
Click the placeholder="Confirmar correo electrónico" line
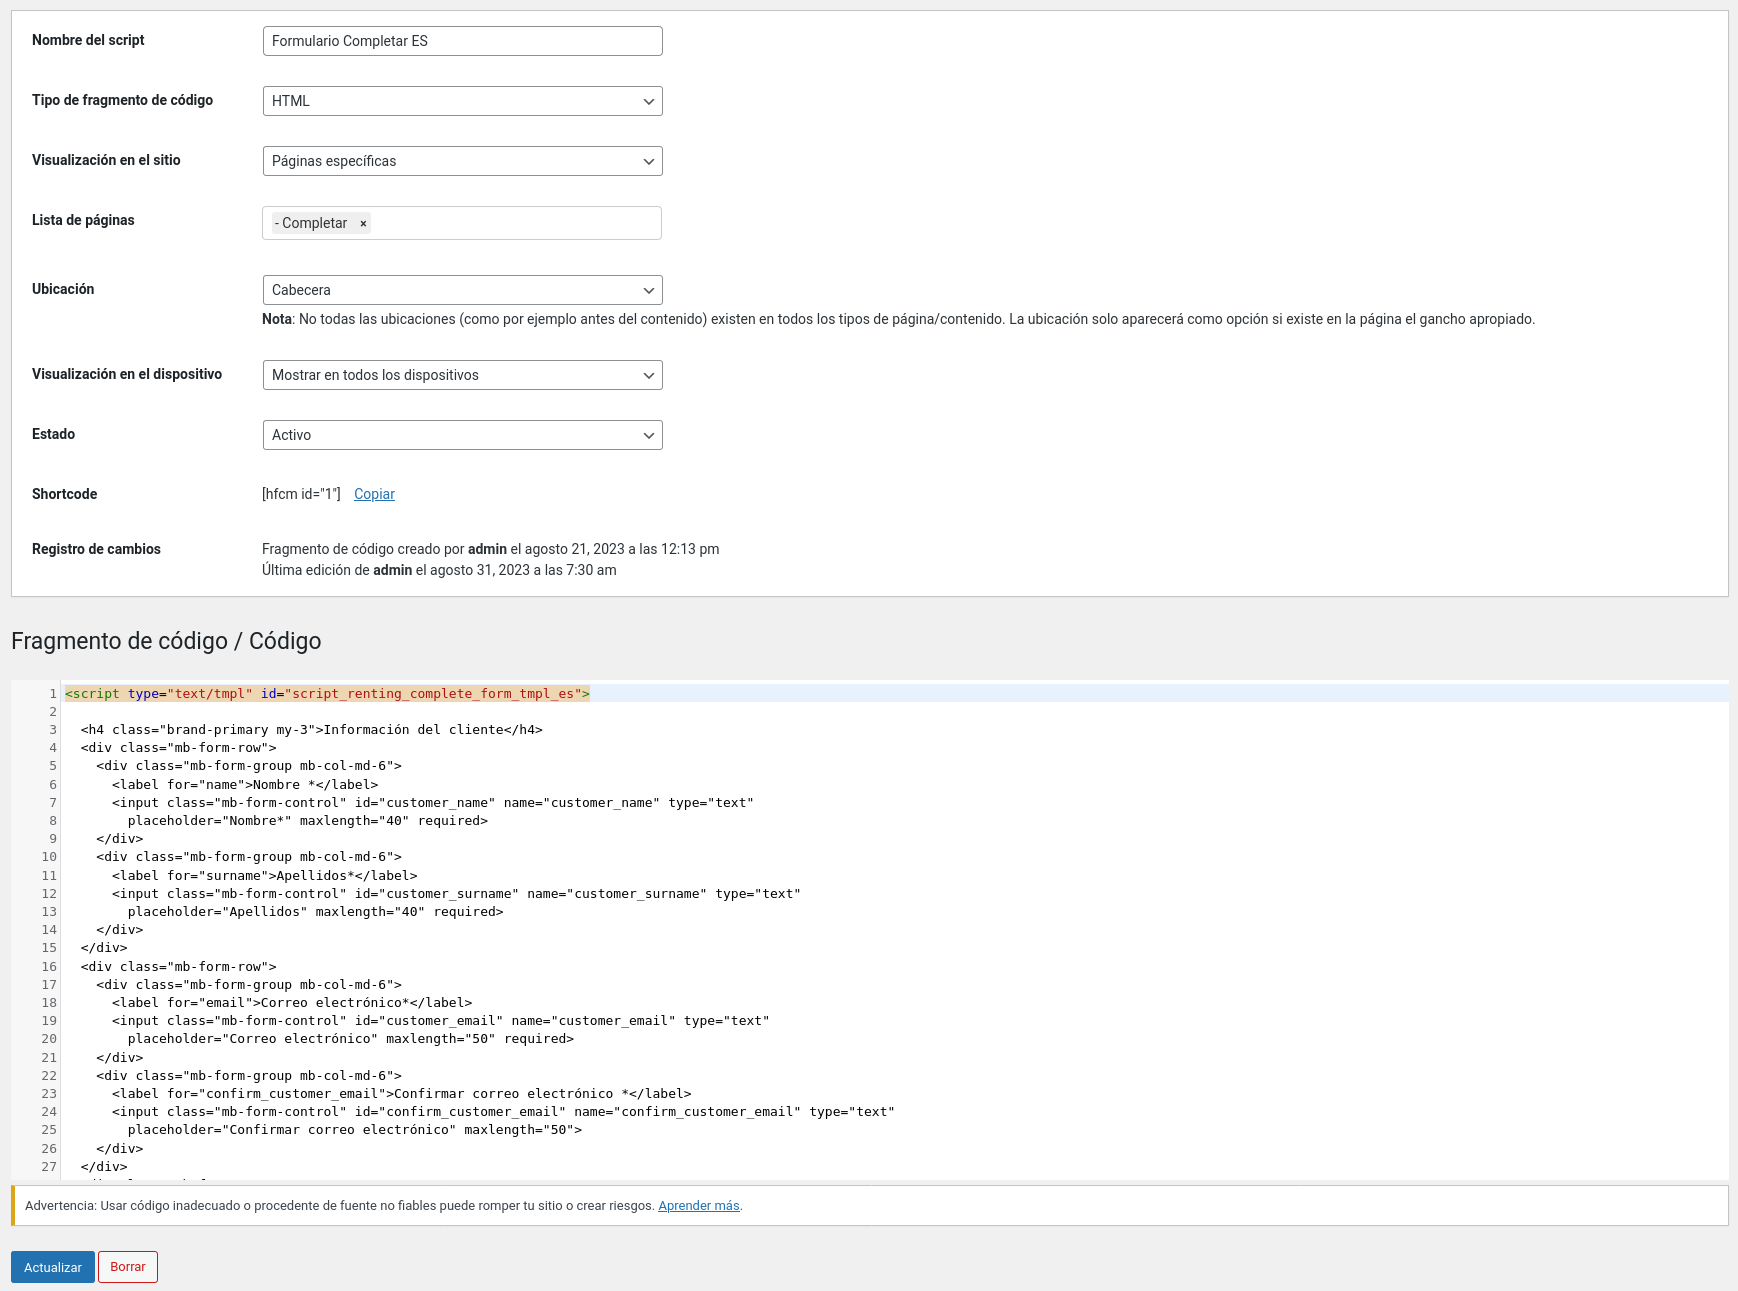(355, 1130)
